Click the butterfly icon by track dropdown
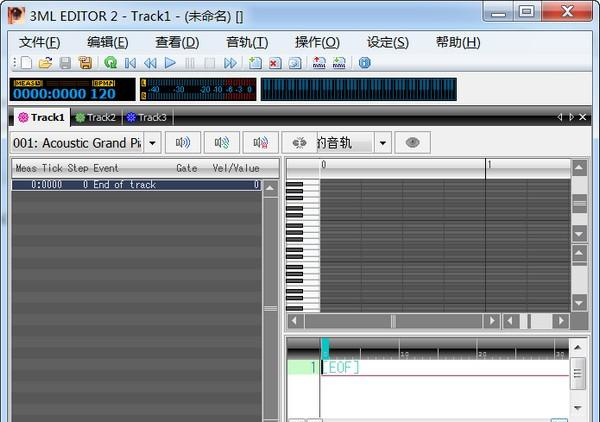The width and height of the screenshot is (600, 422). [299, 143]
